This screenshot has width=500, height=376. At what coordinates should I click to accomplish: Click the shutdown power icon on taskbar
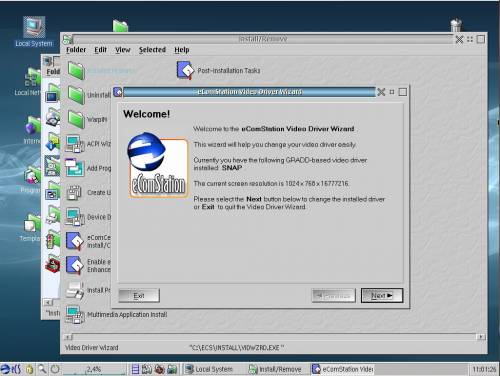(55, 369)
